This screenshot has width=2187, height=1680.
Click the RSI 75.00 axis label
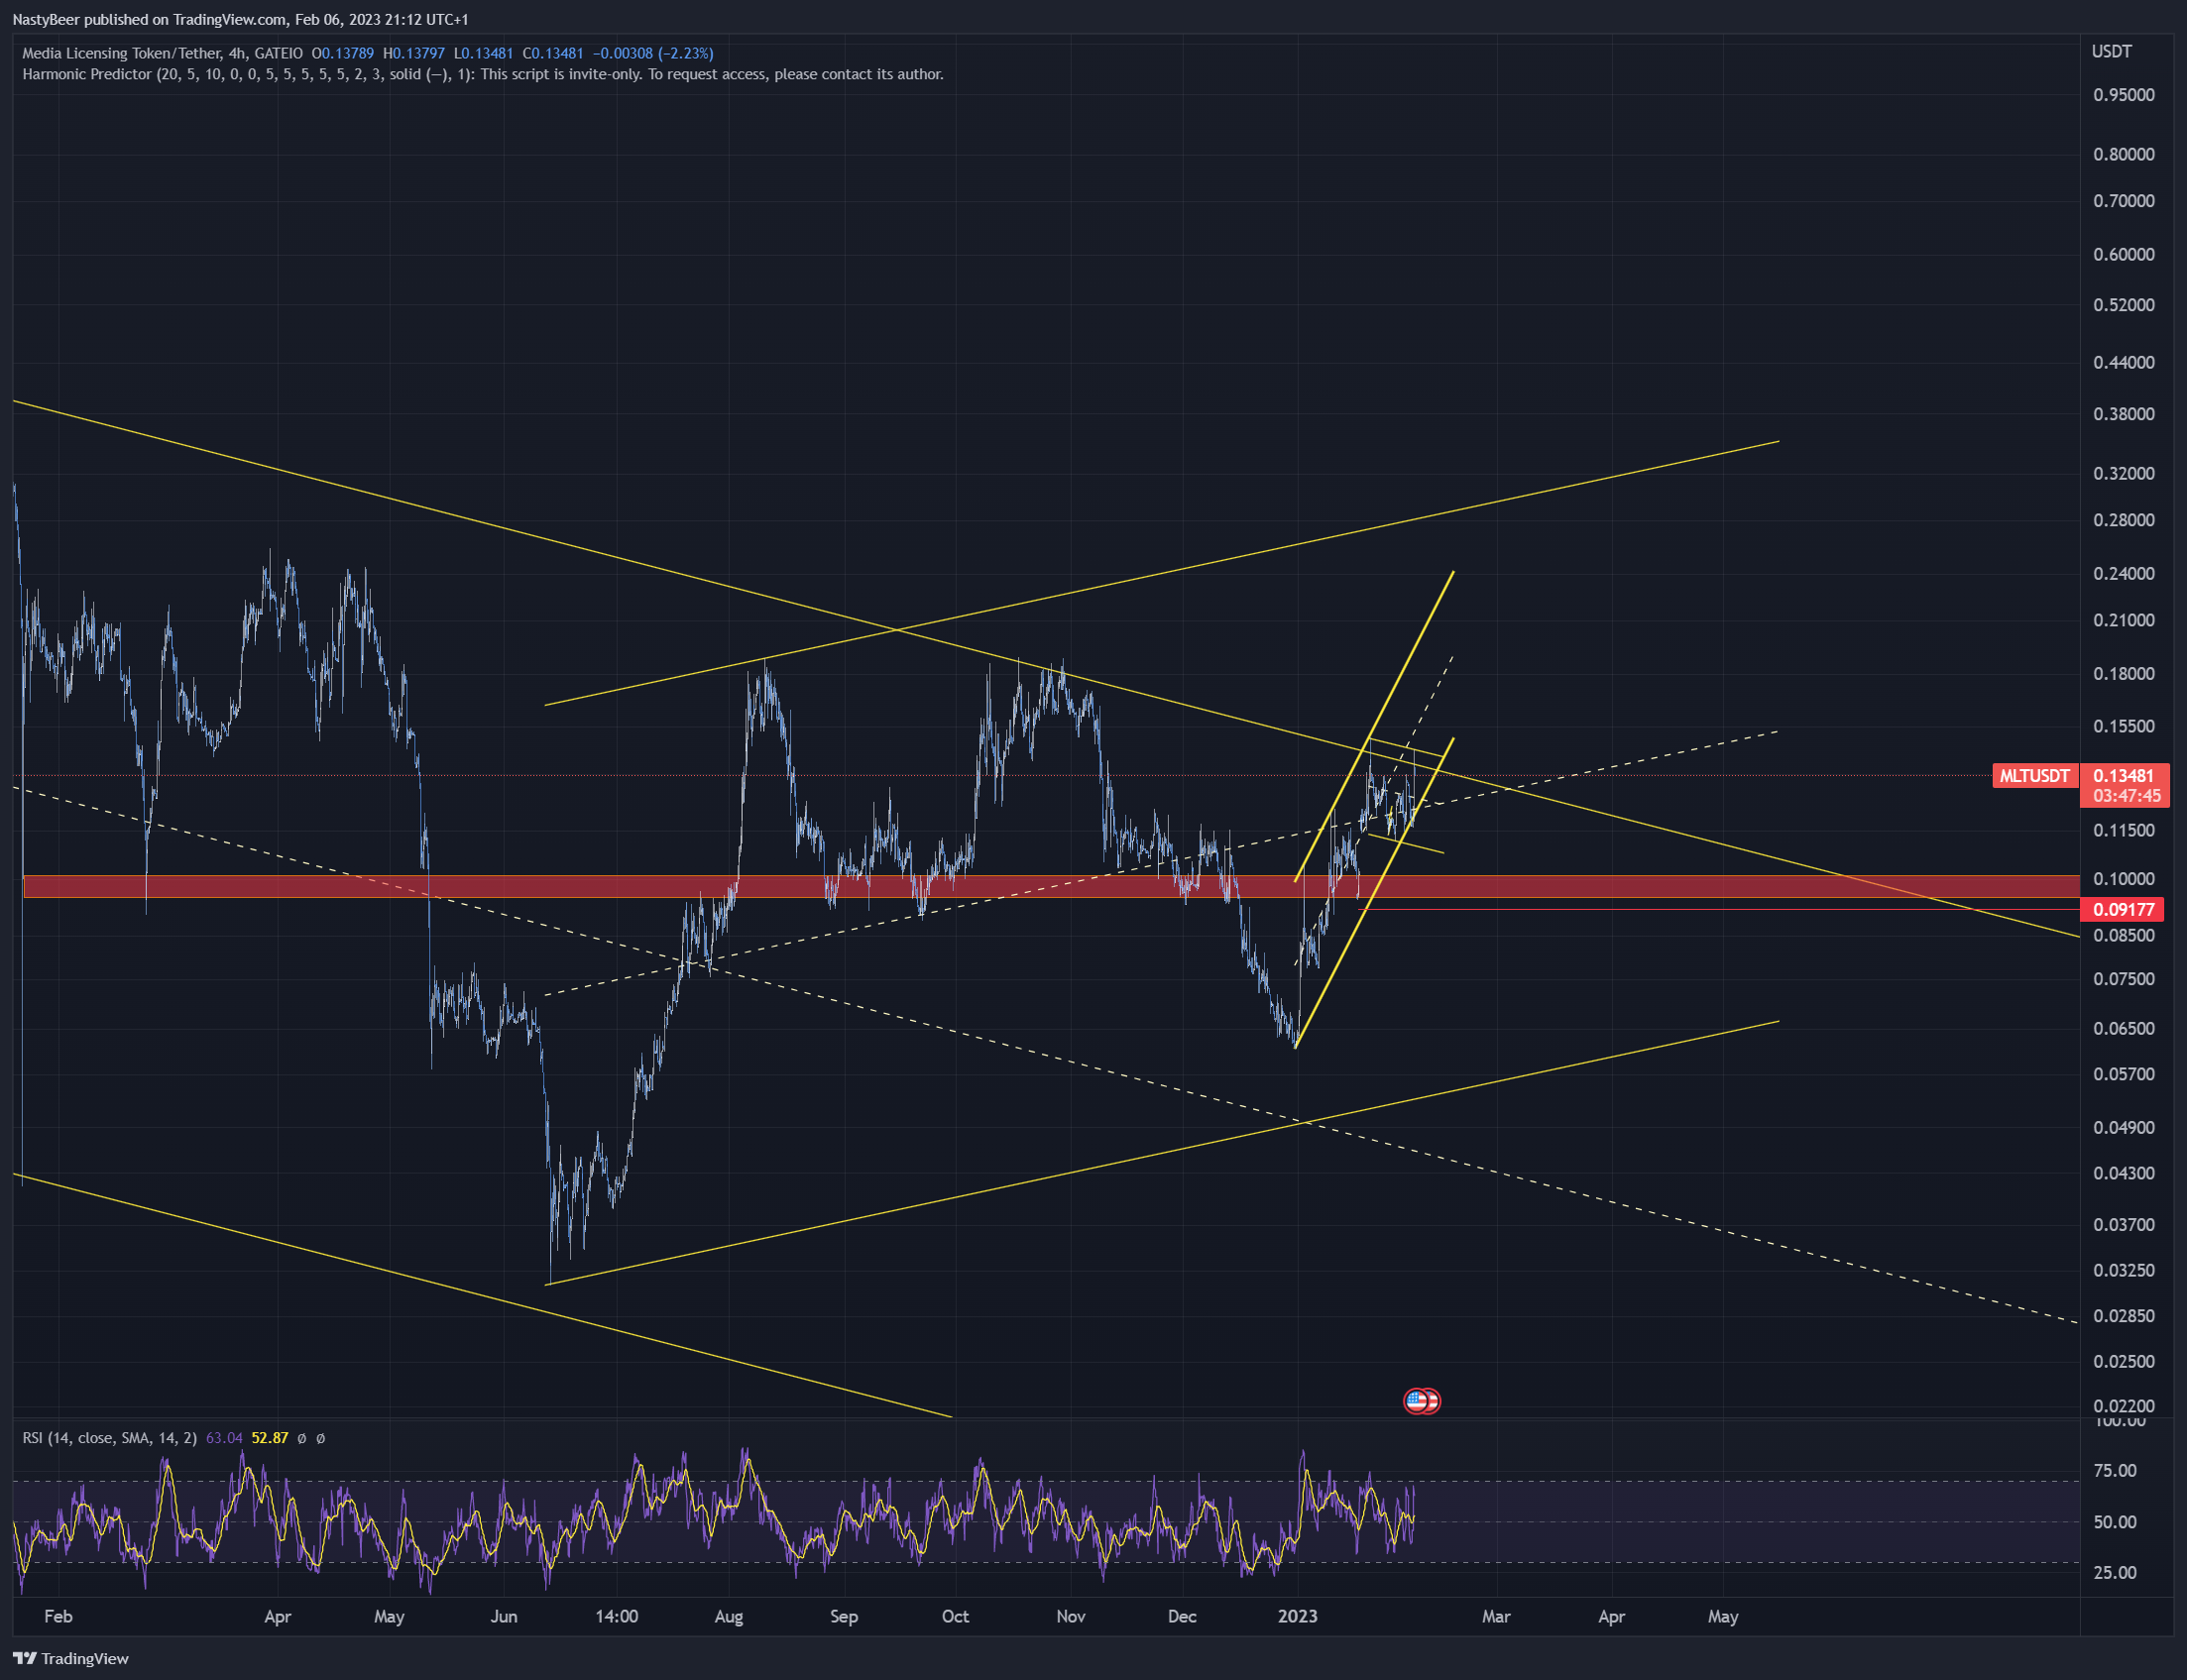point(2115,1471)
